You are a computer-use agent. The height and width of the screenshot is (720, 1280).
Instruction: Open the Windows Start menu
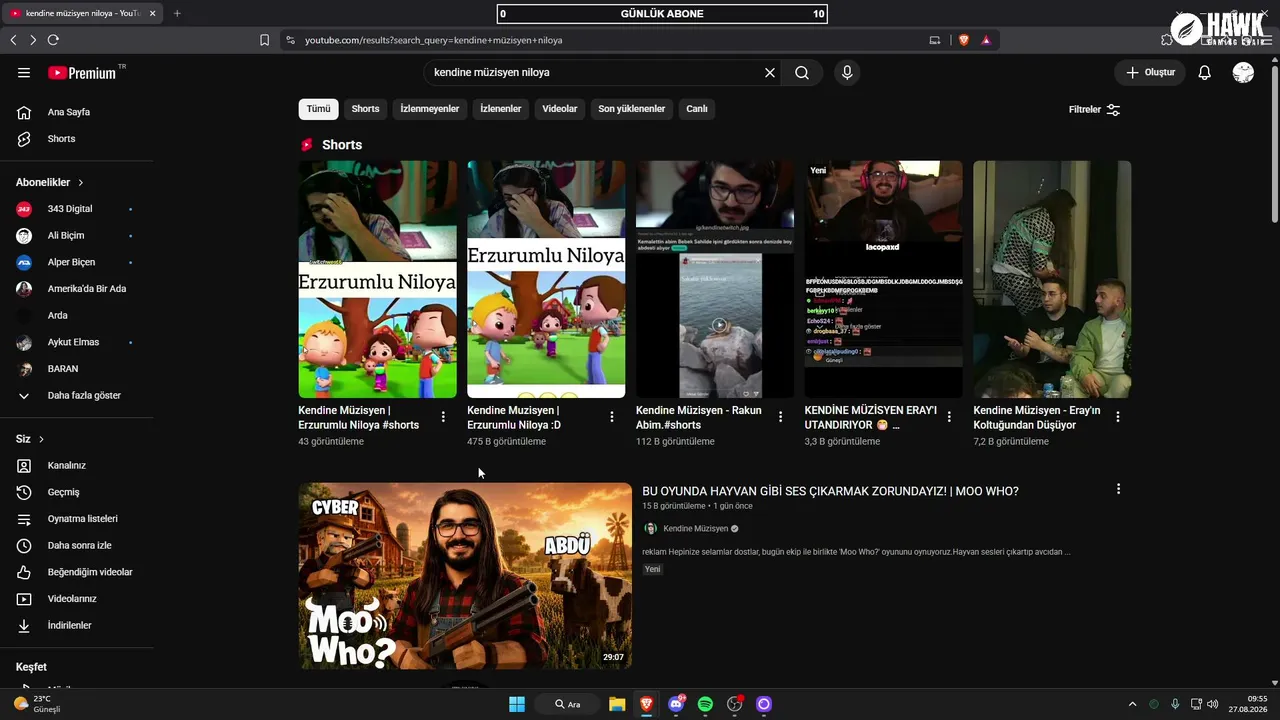coord(517,704)
